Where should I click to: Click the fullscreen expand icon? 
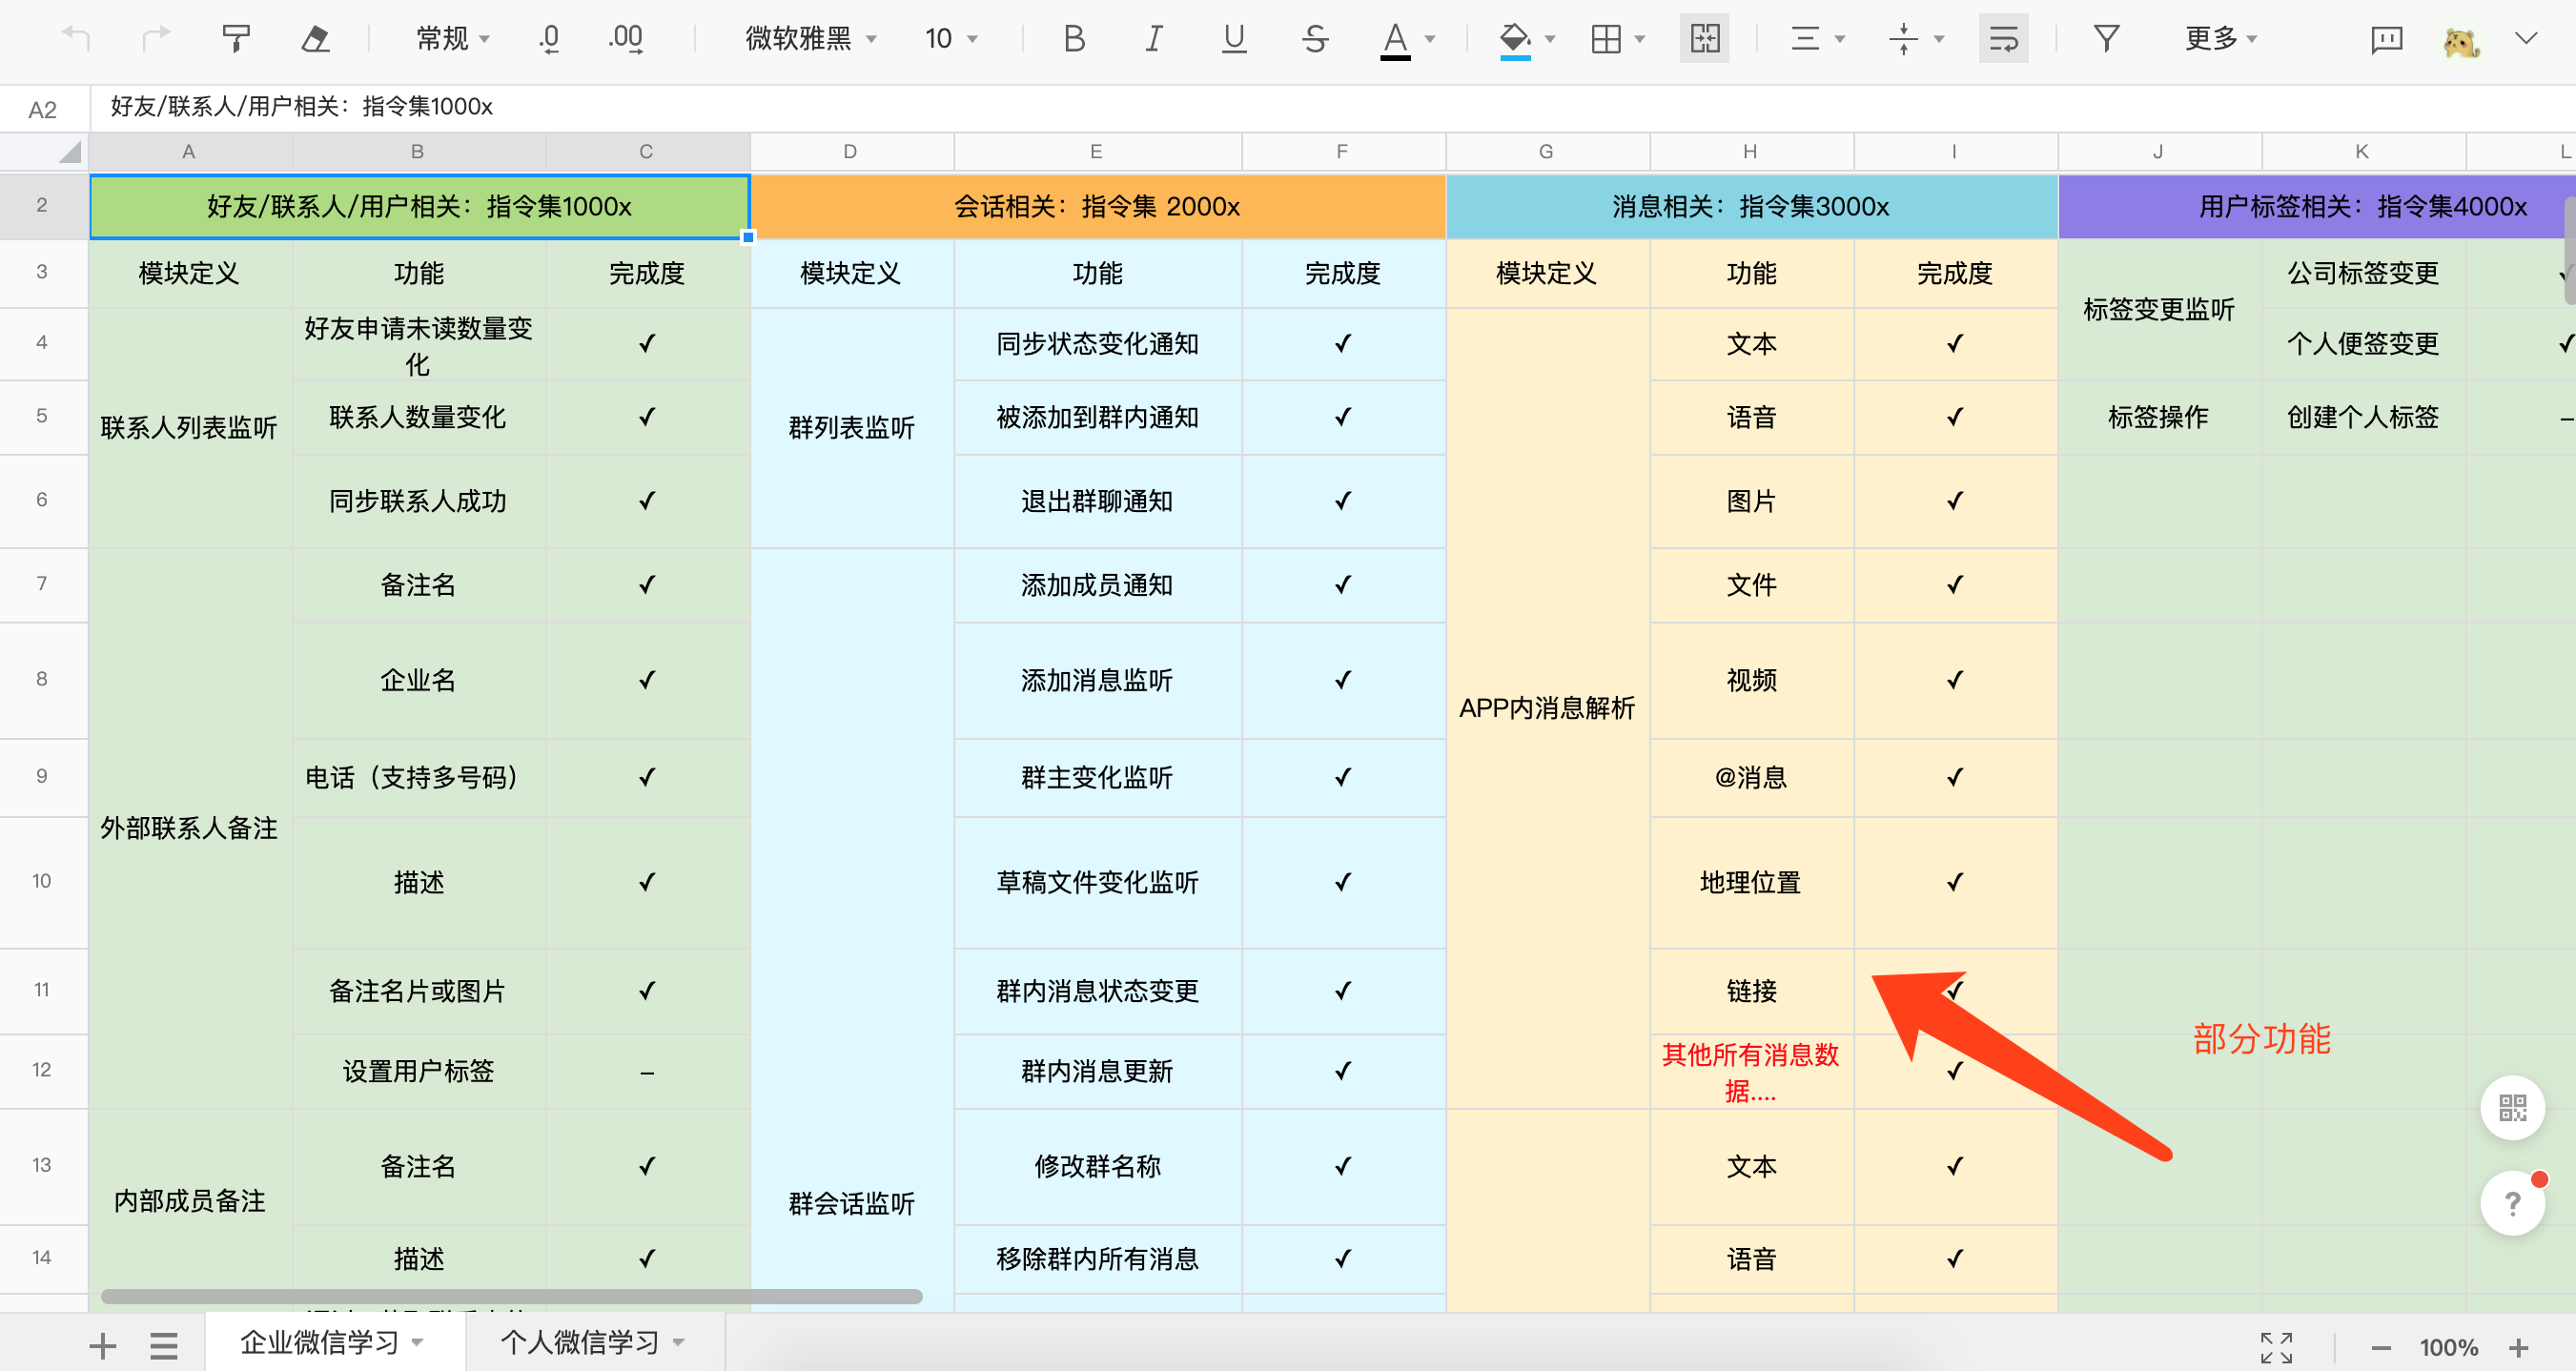(2276, 1348)
